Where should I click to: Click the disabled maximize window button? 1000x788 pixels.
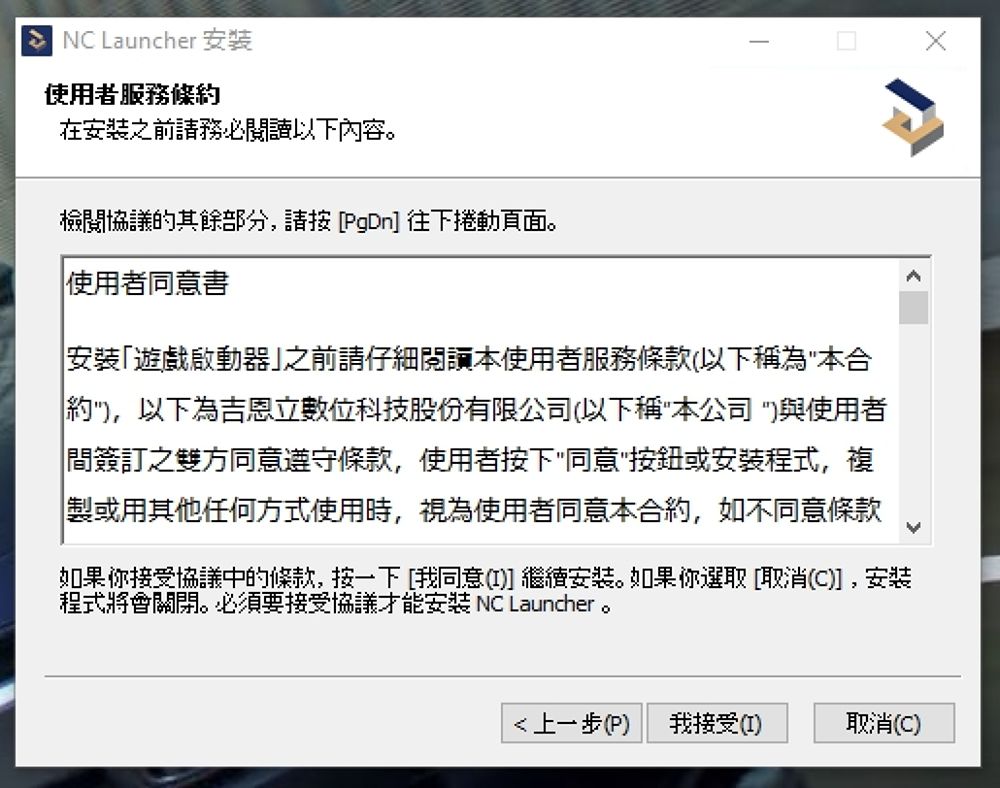tap(846, 41)
